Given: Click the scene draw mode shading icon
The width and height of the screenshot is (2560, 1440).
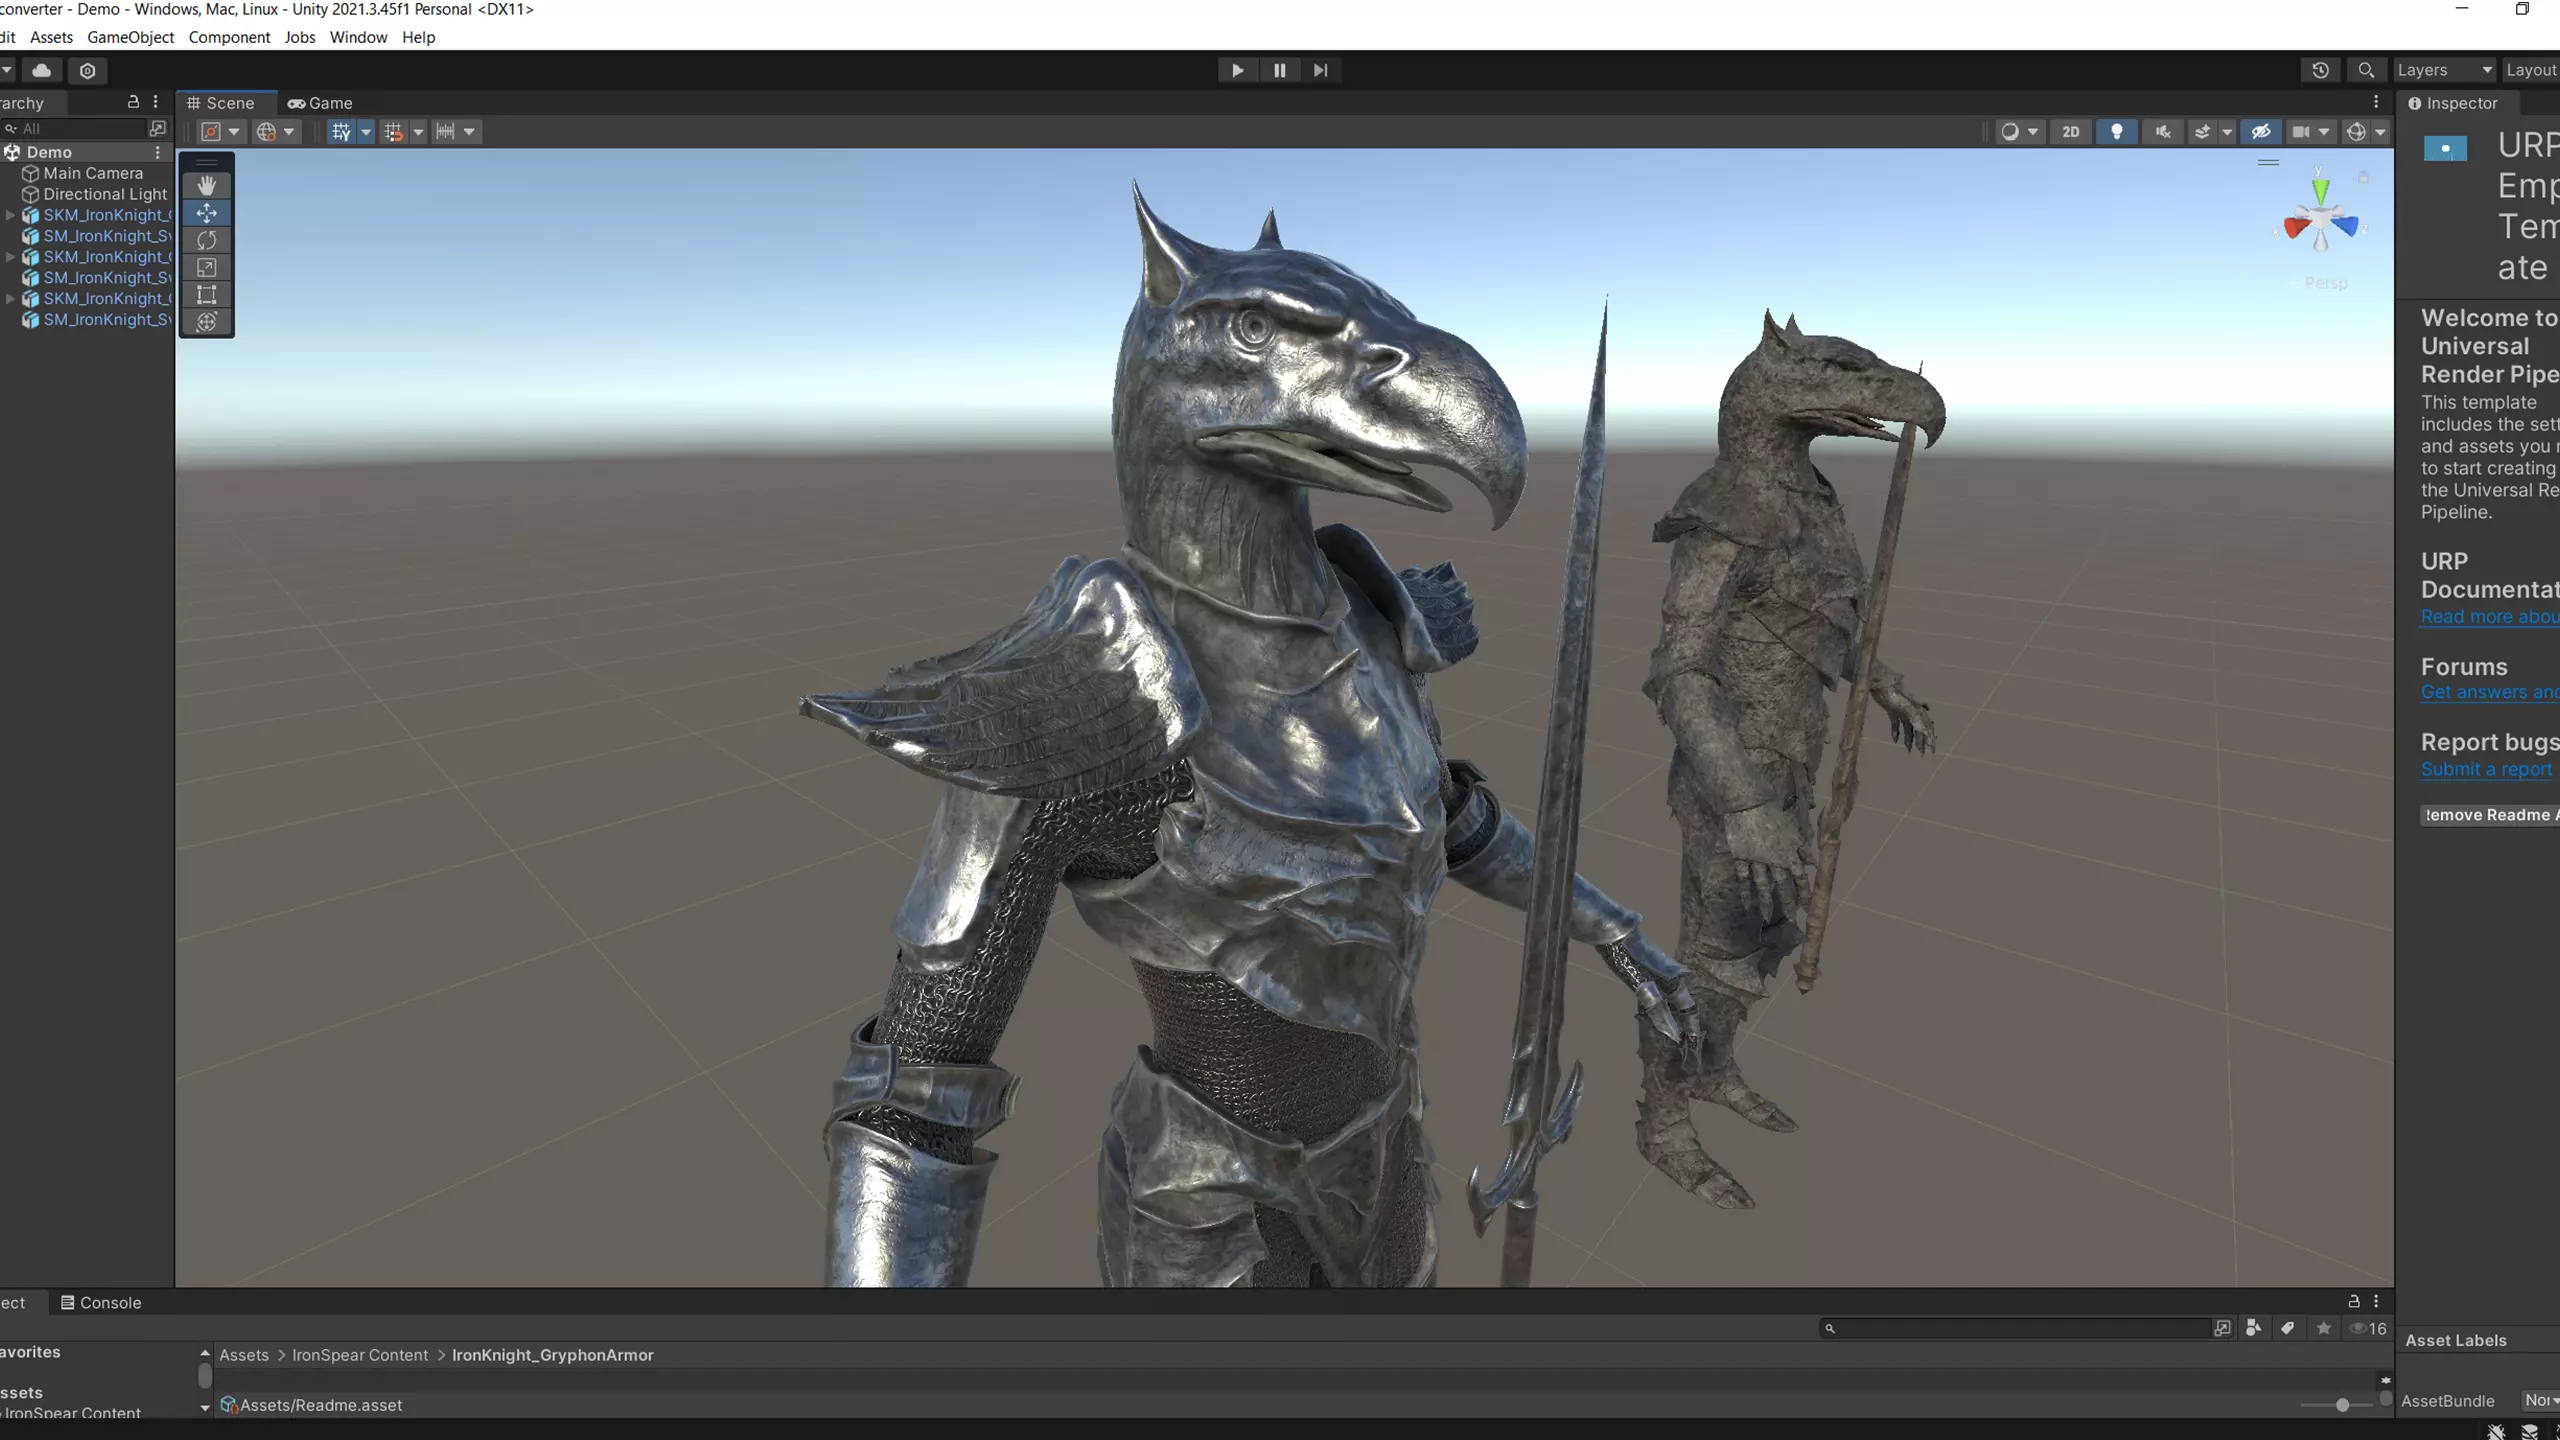Looking at the screenshot, I should point(2009,132).
